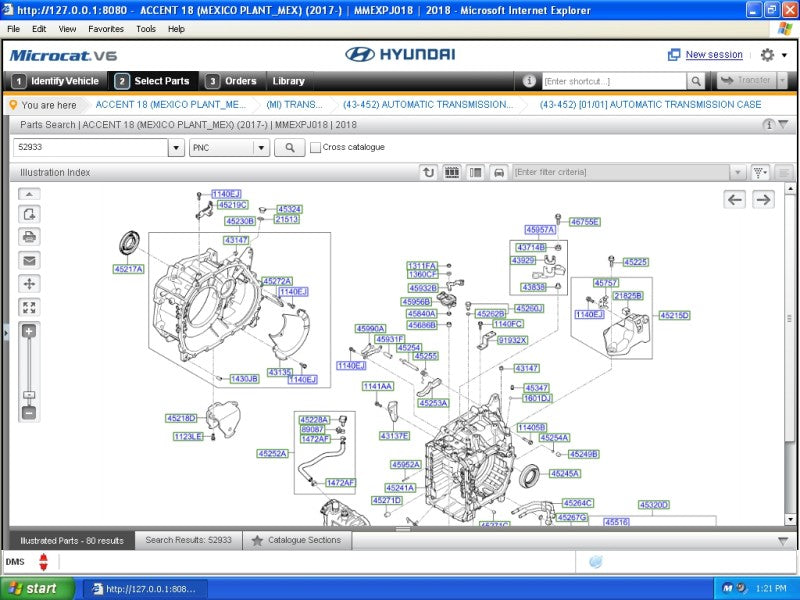The width and height of the screenshot is (800, 600).
Task: Click the vehicle filter car icon
Action: click(x=498, y=172)
